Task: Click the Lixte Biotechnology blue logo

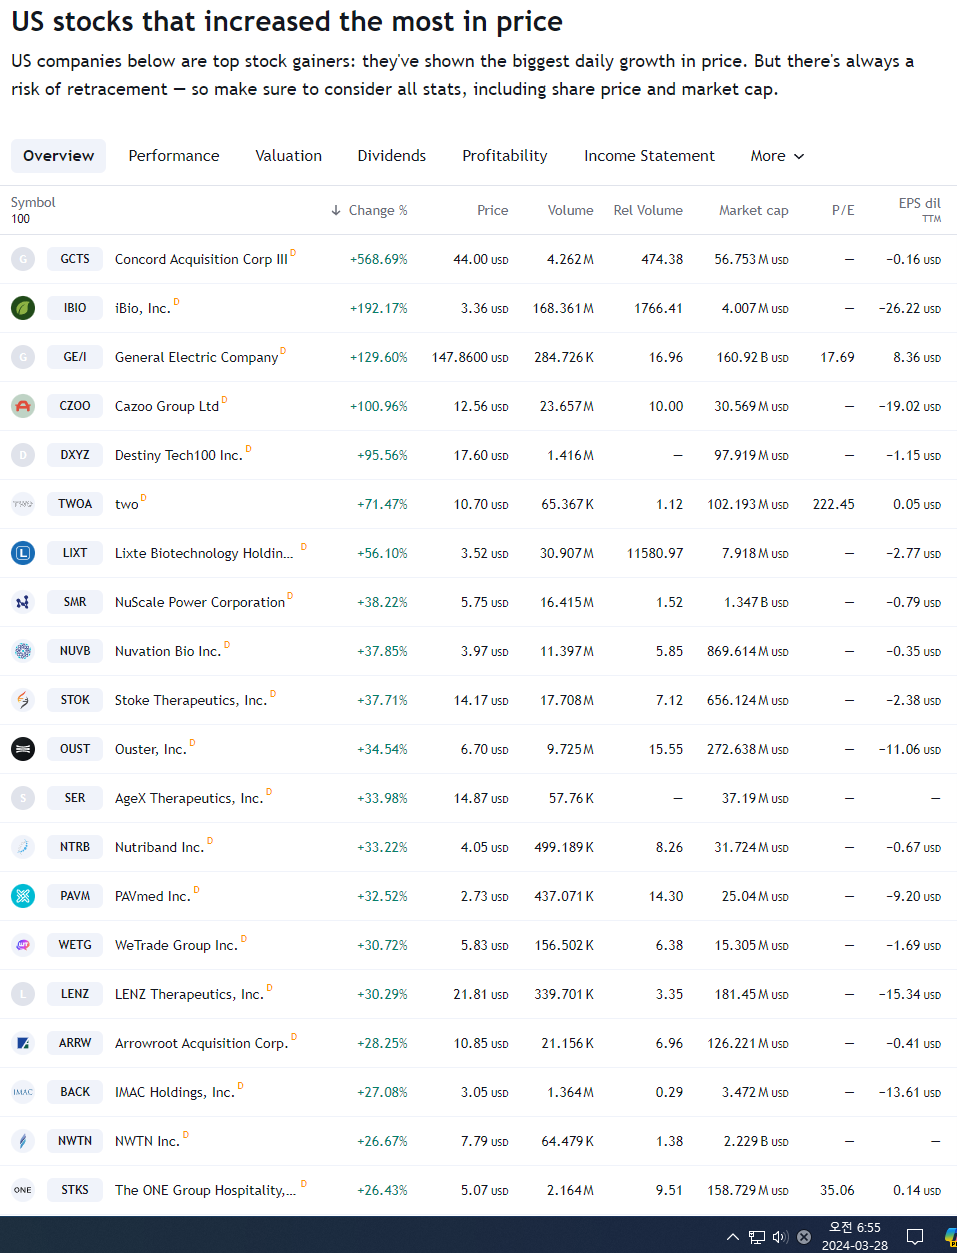Action: click(23, 553)
